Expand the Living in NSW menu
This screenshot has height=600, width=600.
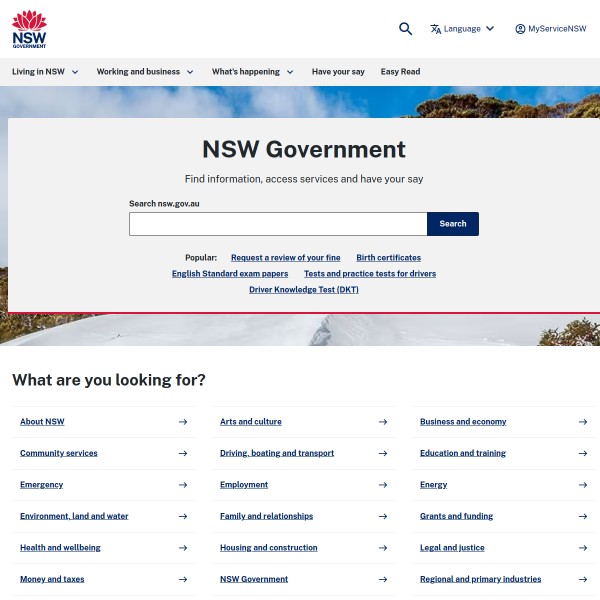[45, 72]
